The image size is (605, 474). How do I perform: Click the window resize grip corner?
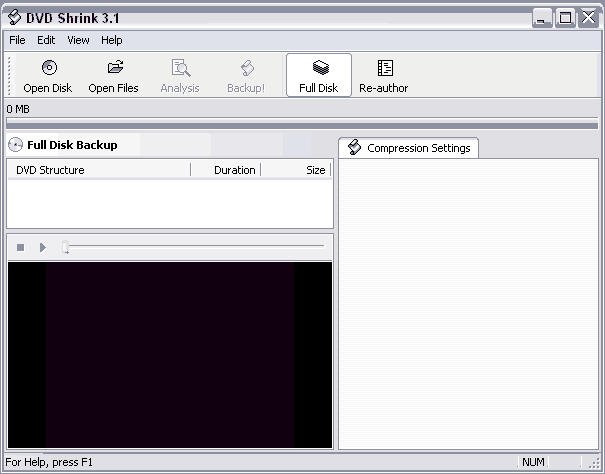pyautogui.click(x=594, y=463)
